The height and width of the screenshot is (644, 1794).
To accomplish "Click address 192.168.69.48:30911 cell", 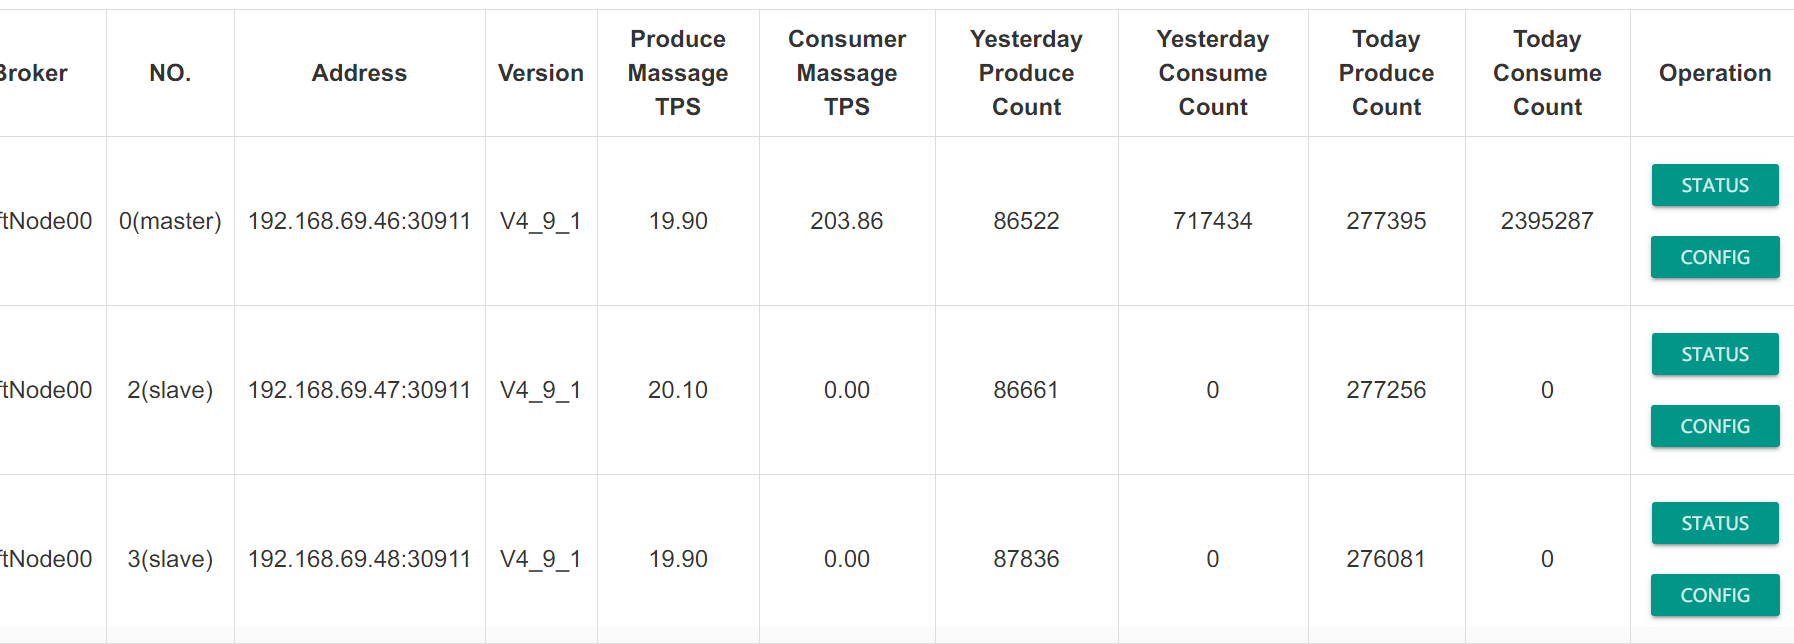I will (359, 559).
